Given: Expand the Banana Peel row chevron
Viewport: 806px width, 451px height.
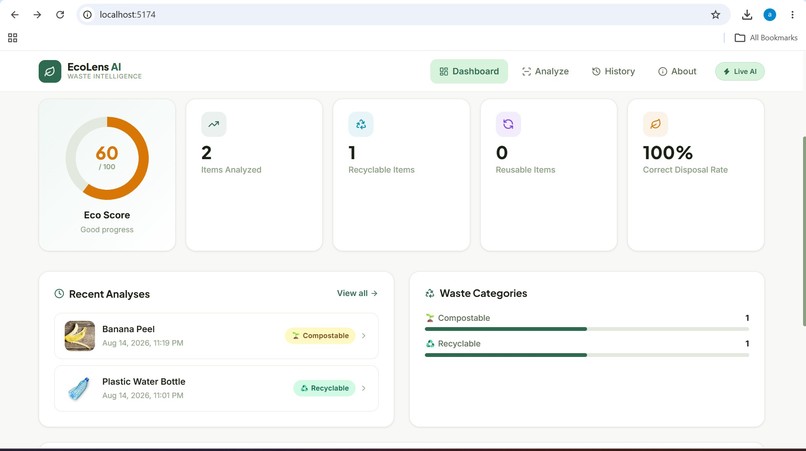Looking at the screenshot, I should pos(363,336).
